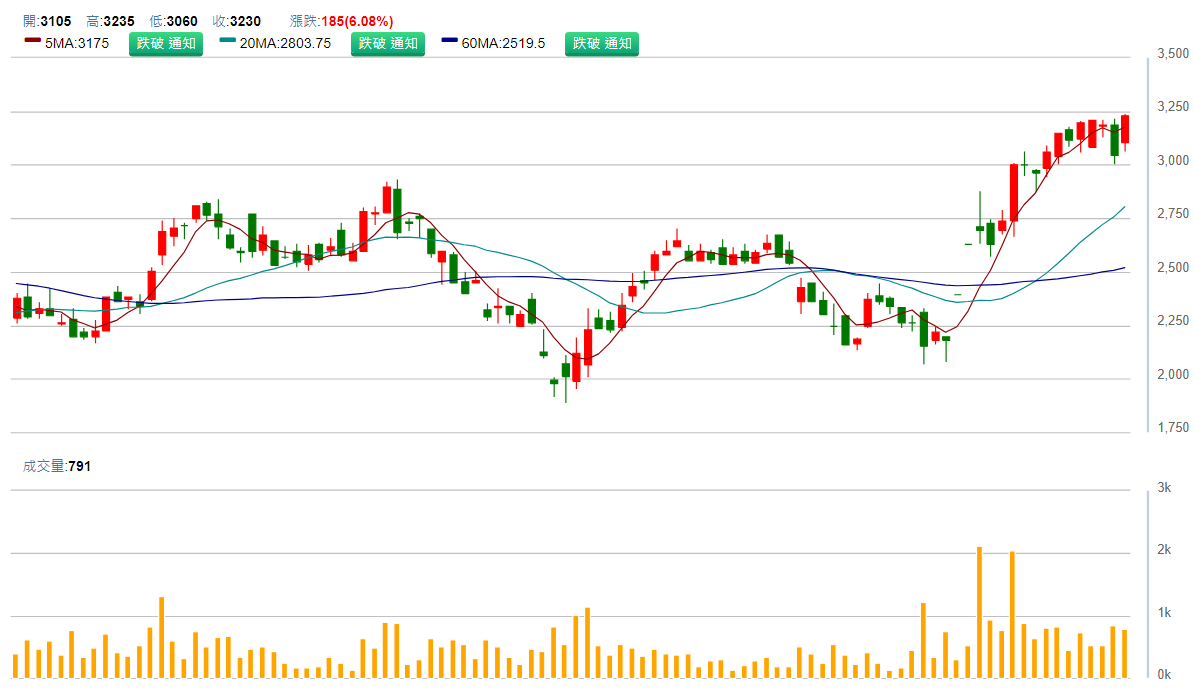Select the teal 20MA legend marker
The height and width of the screenshot is (695, 1194).
coord(229,41)
